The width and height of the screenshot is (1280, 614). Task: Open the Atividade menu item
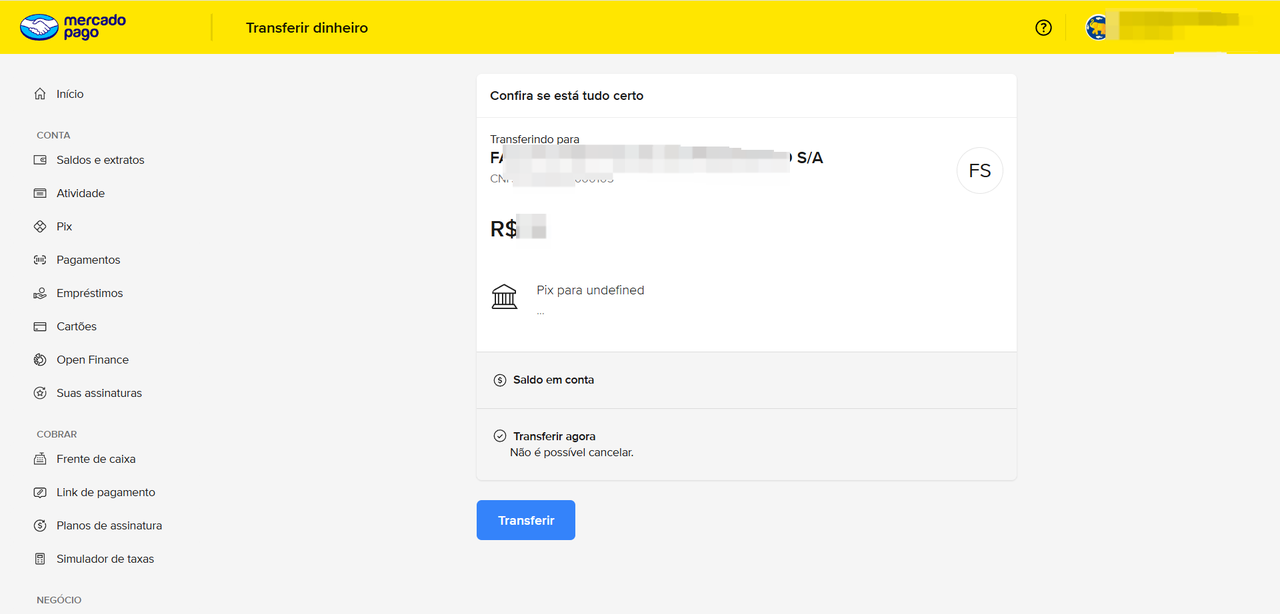[80, 193]
